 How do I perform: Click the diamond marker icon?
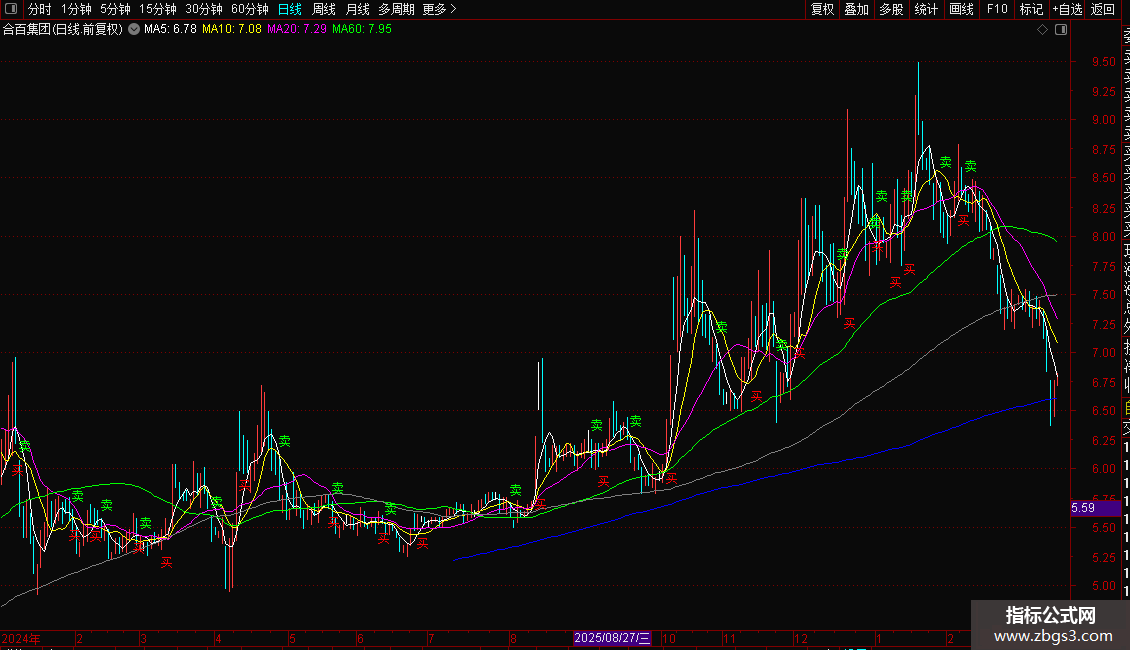[1042, 30]
